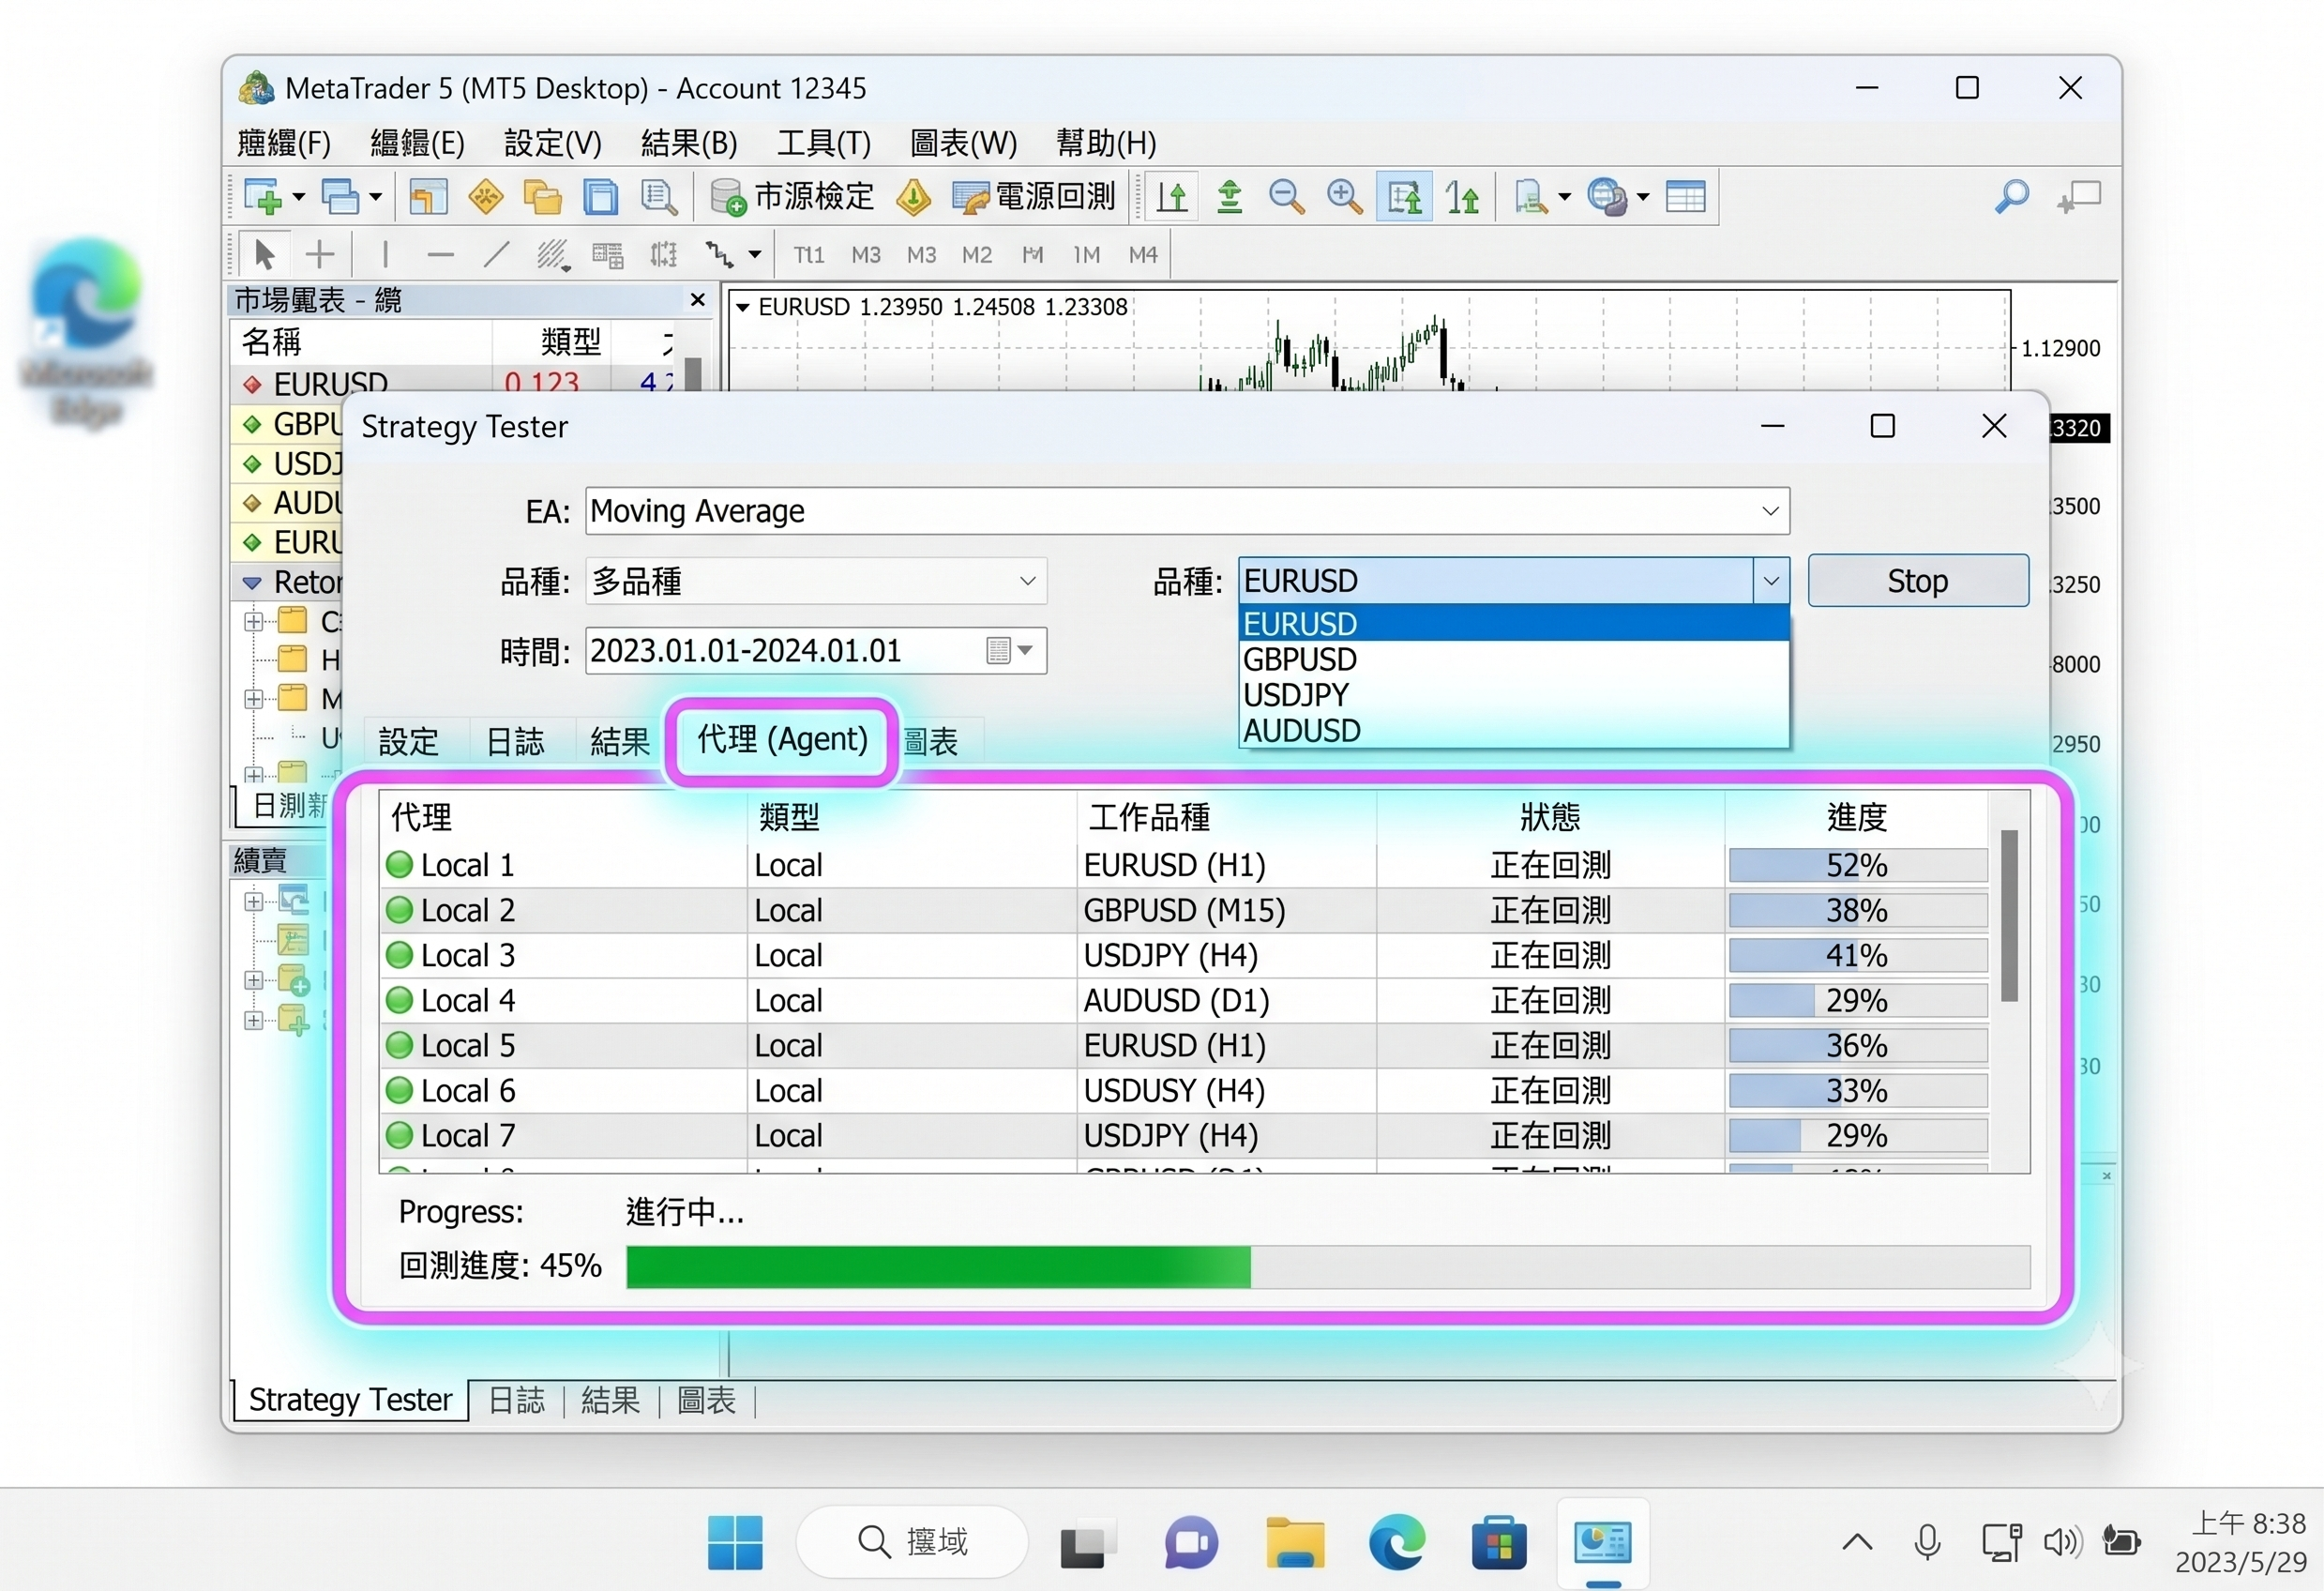Select the arrow pointer tool

coord(264,255)
